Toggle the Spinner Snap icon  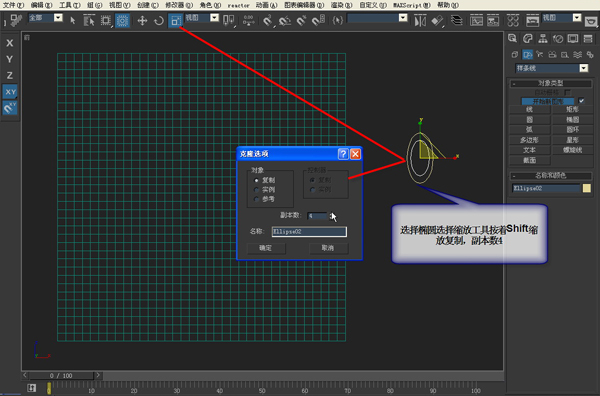[318, 20]
